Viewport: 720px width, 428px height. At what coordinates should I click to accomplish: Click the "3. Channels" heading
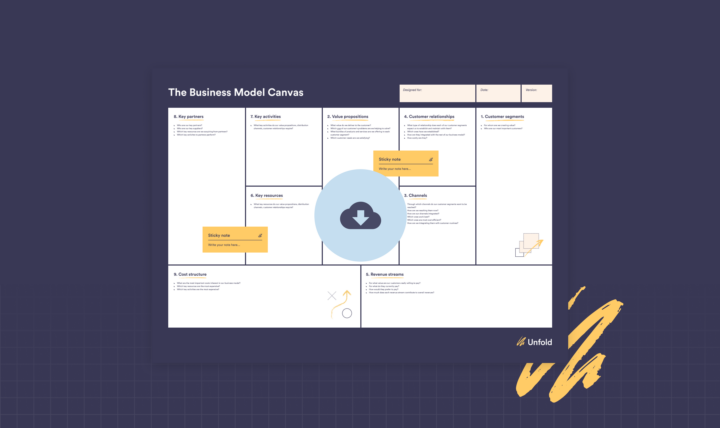coord(416,196)
